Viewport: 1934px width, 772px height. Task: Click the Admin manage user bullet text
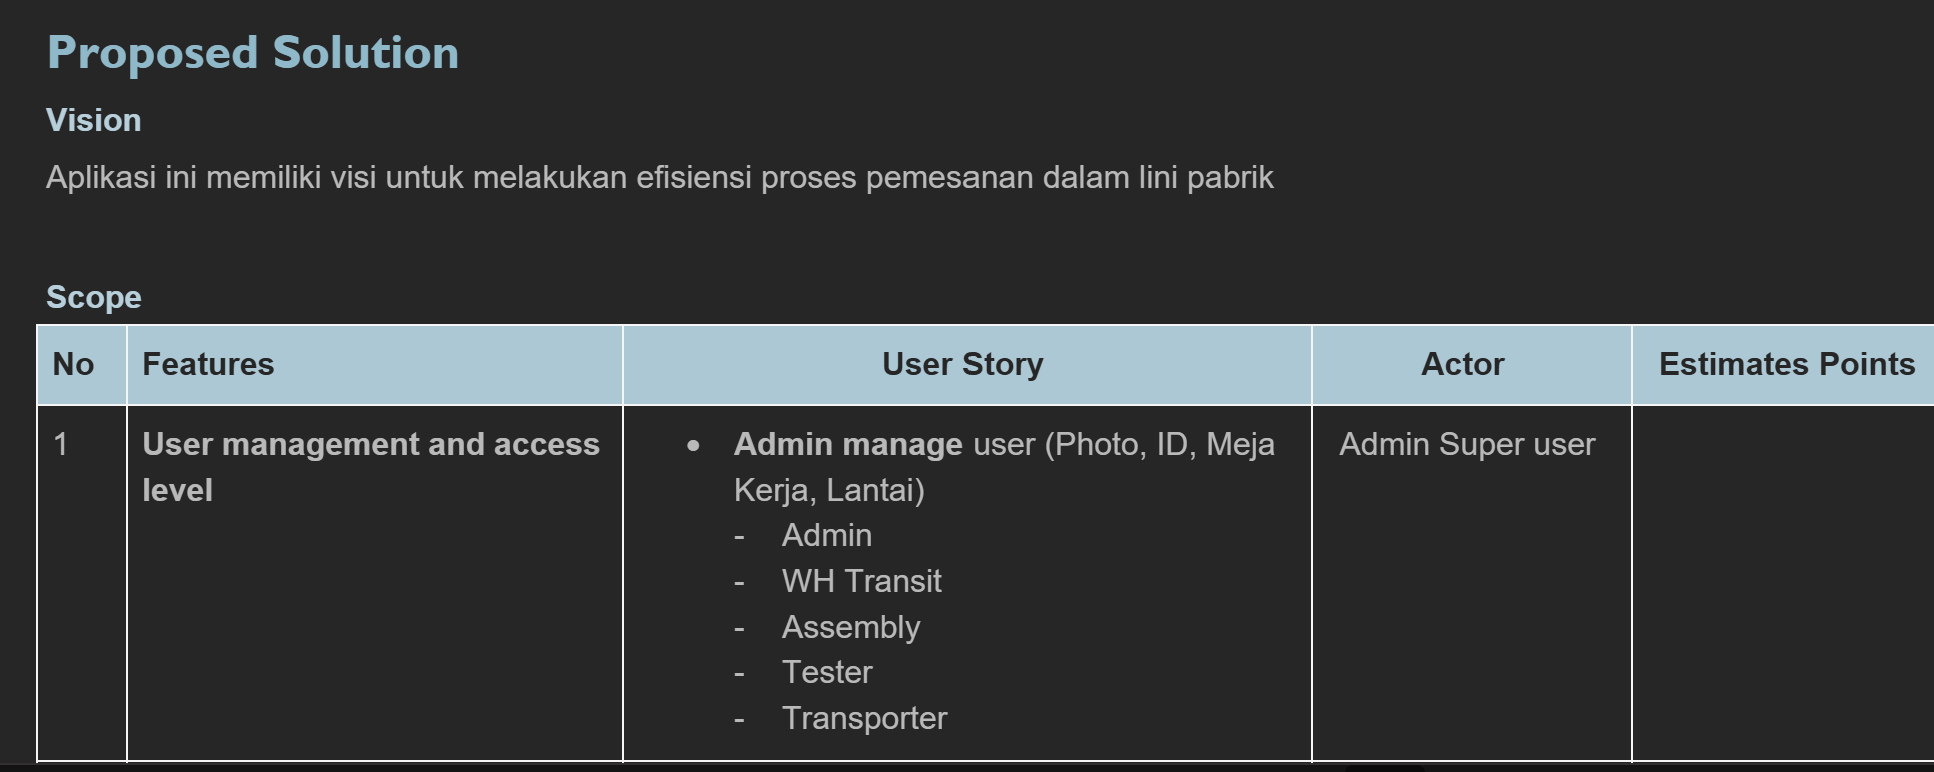(x=1004, y=467)
